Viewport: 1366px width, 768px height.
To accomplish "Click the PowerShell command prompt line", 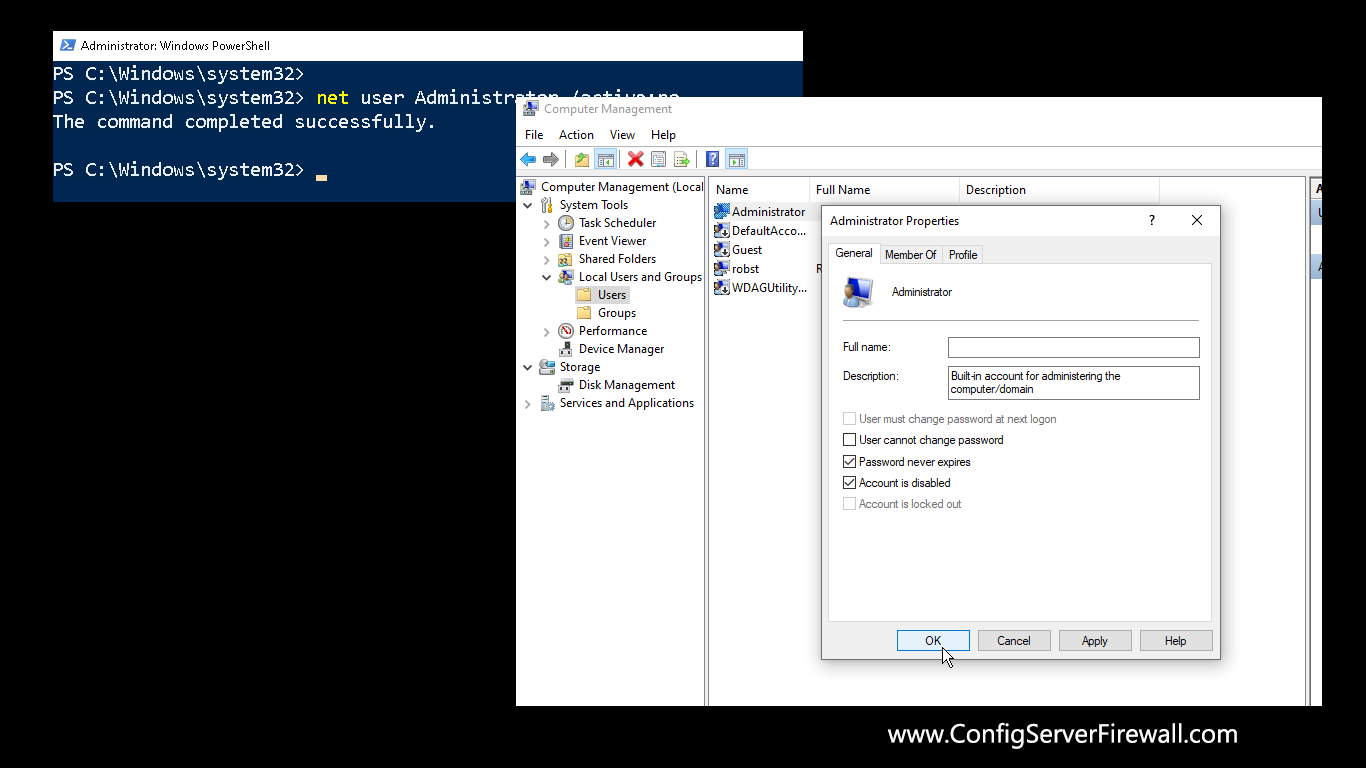I will [x=190, y=170].
